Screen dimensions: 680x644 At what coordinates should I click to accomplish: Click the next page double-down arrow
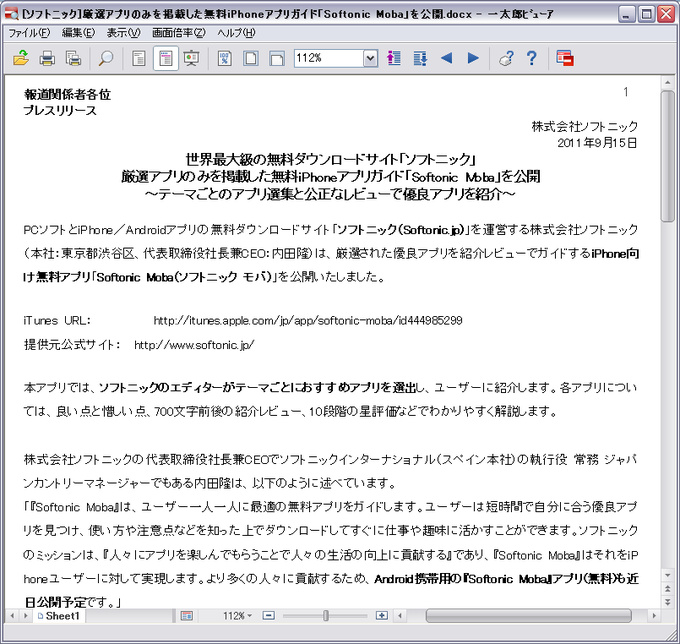tap(667, 602)
